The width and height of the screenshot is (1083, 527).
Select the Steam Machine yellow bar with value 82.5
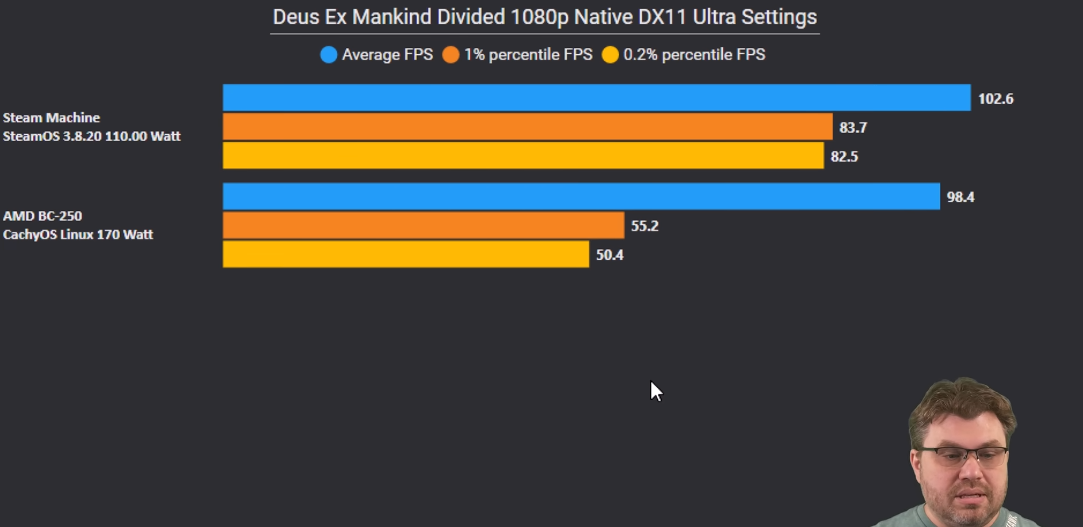[x=524, y=155]
